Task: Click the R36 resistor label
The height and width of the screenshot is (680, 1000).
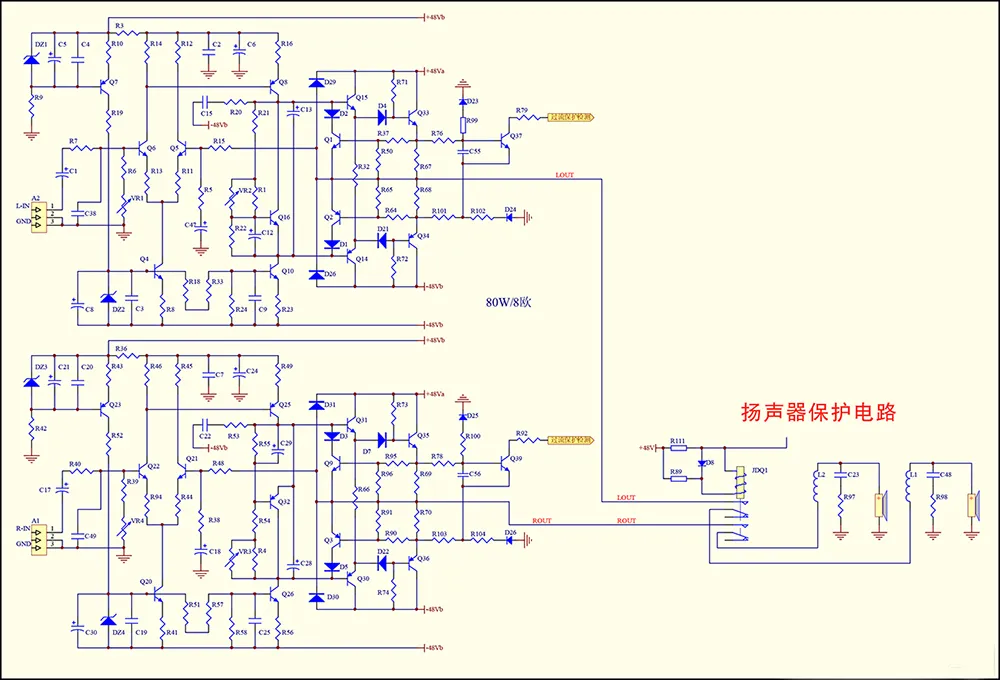Action: (121, 349)
